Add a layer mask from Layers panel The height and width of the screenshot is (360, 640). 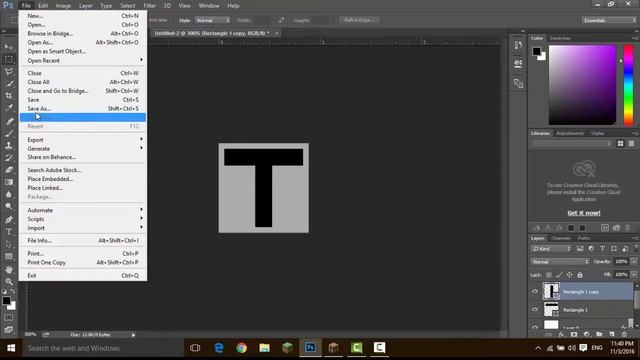(x=574, y=334)
